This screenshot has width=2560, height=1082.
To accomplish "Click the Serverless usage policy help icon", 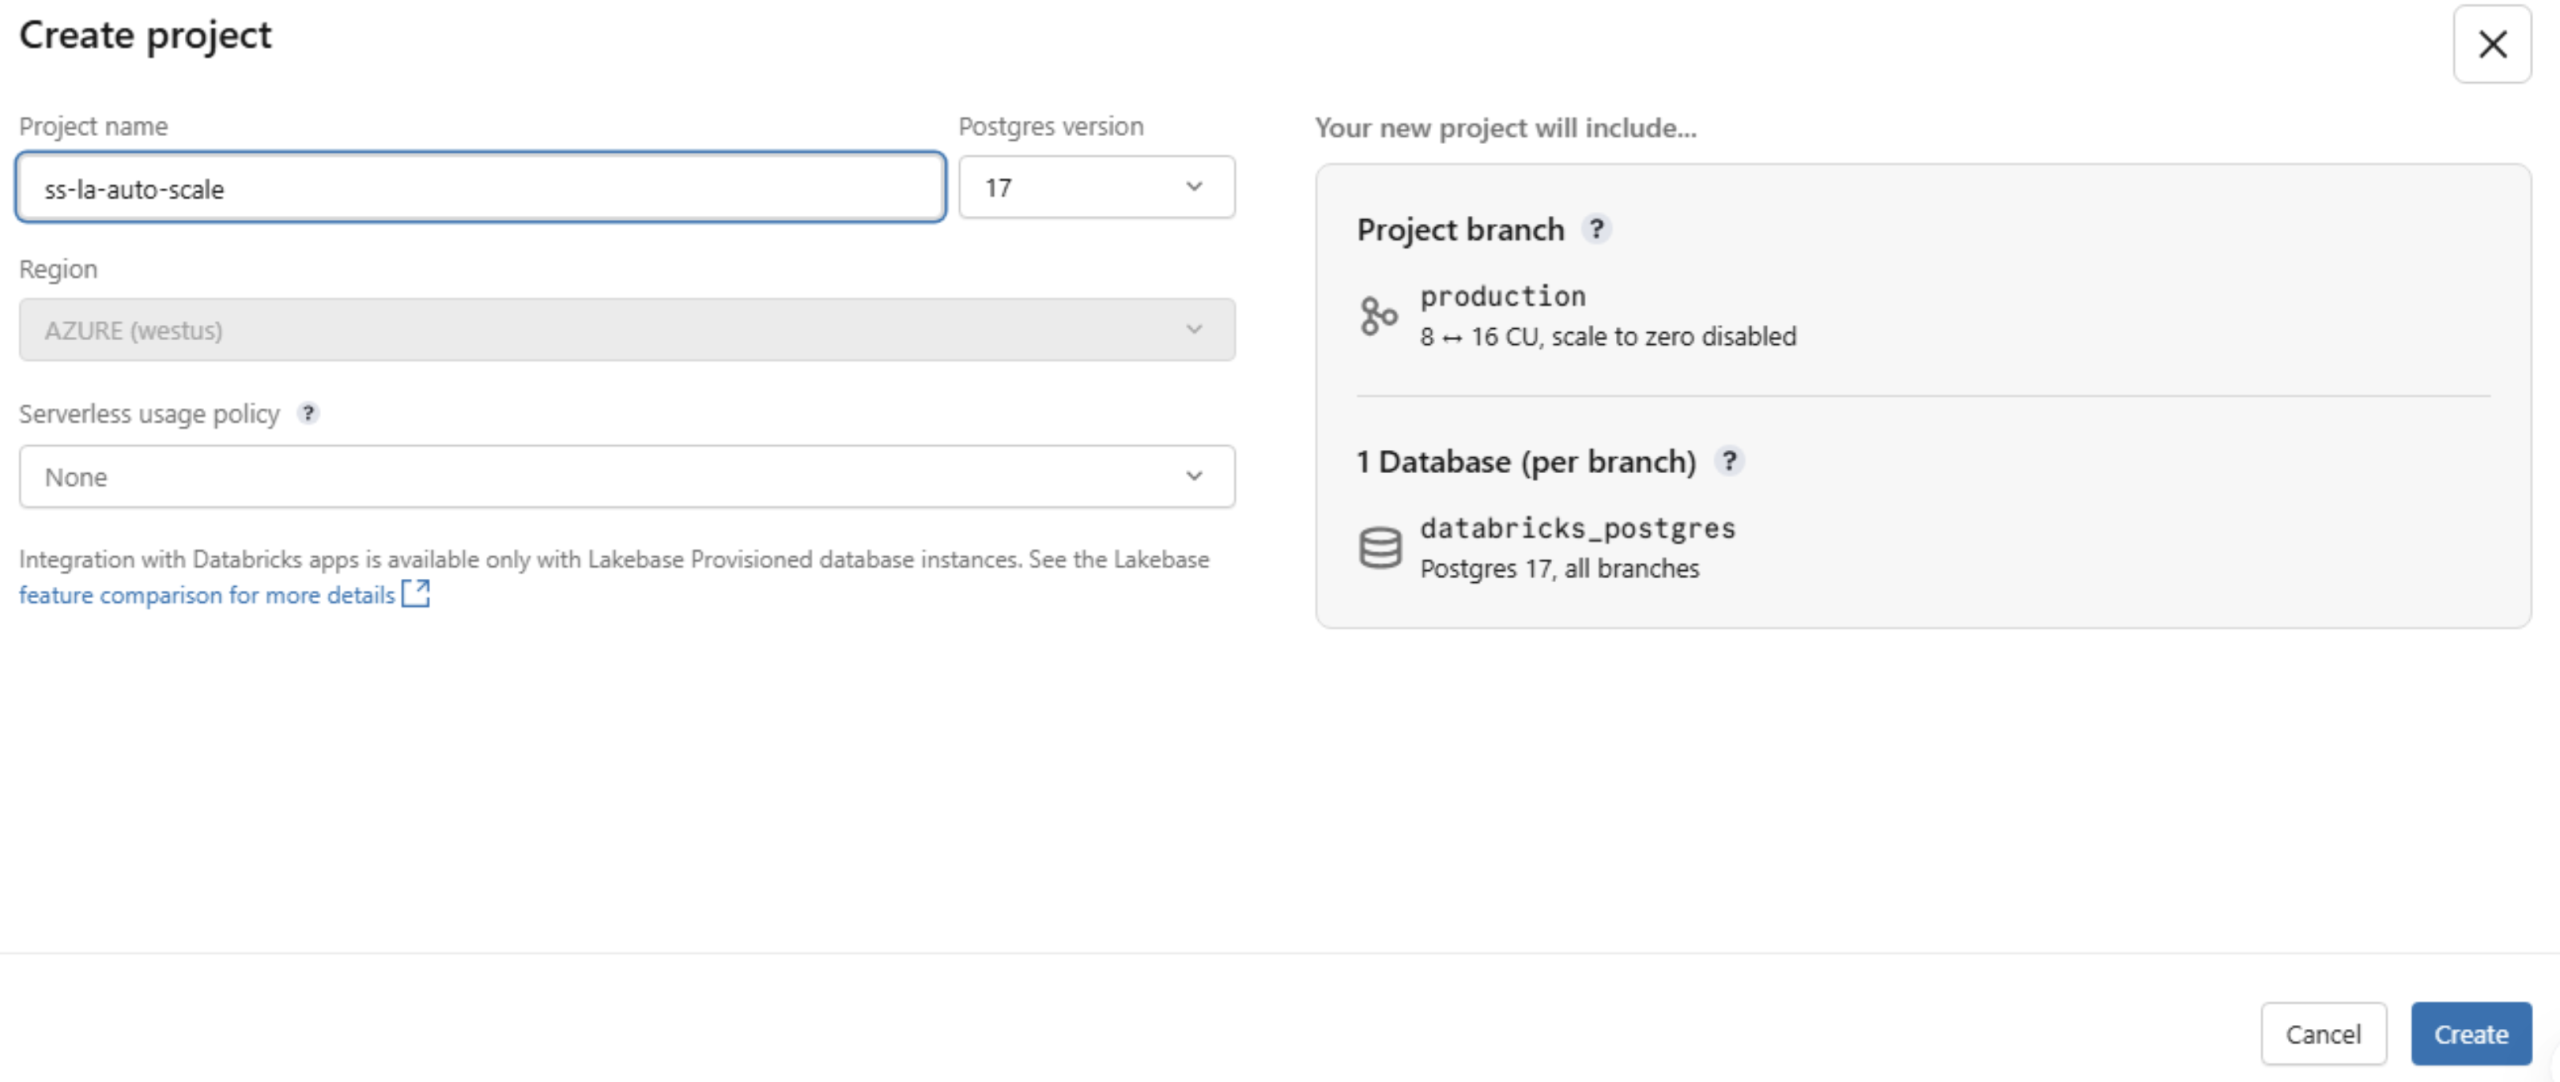I will tap(308, 413).
